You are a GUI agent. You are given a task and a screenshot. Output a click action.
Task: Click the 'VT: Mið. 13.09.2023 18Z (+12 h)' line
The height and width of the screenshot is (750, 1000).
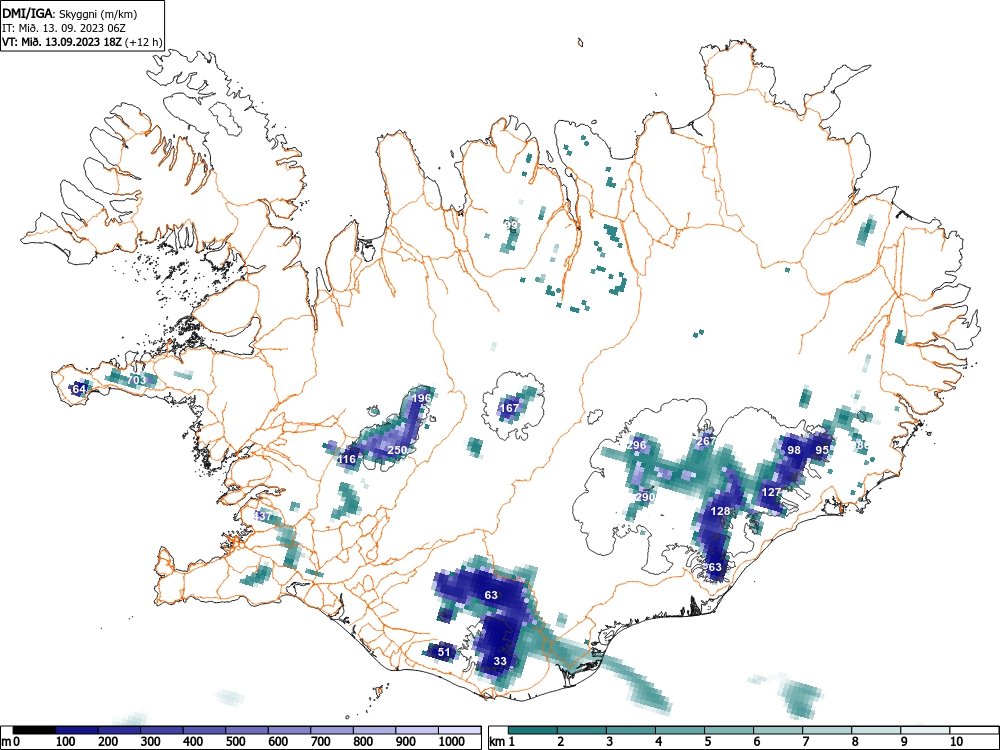[x=82, y=42]
